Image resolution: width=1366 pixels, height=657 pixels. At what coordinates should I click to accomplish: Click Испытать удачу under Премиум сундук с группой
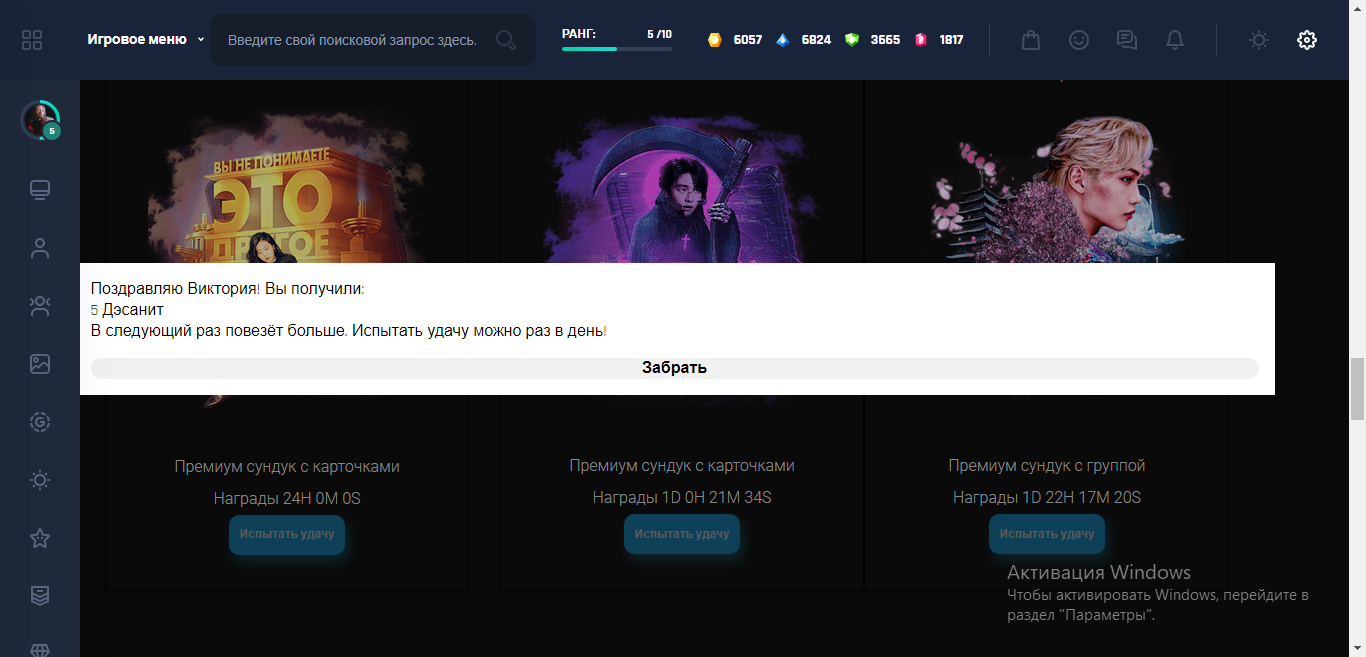coord(1046,534)
